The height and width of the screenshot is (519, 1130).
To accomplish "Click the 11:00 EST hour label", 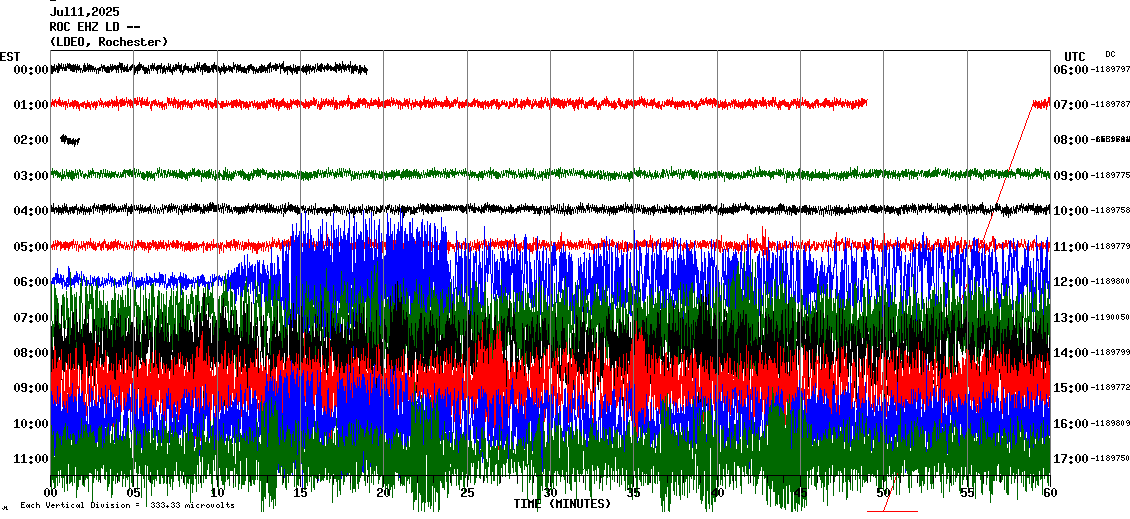I will tap(32, 459).
